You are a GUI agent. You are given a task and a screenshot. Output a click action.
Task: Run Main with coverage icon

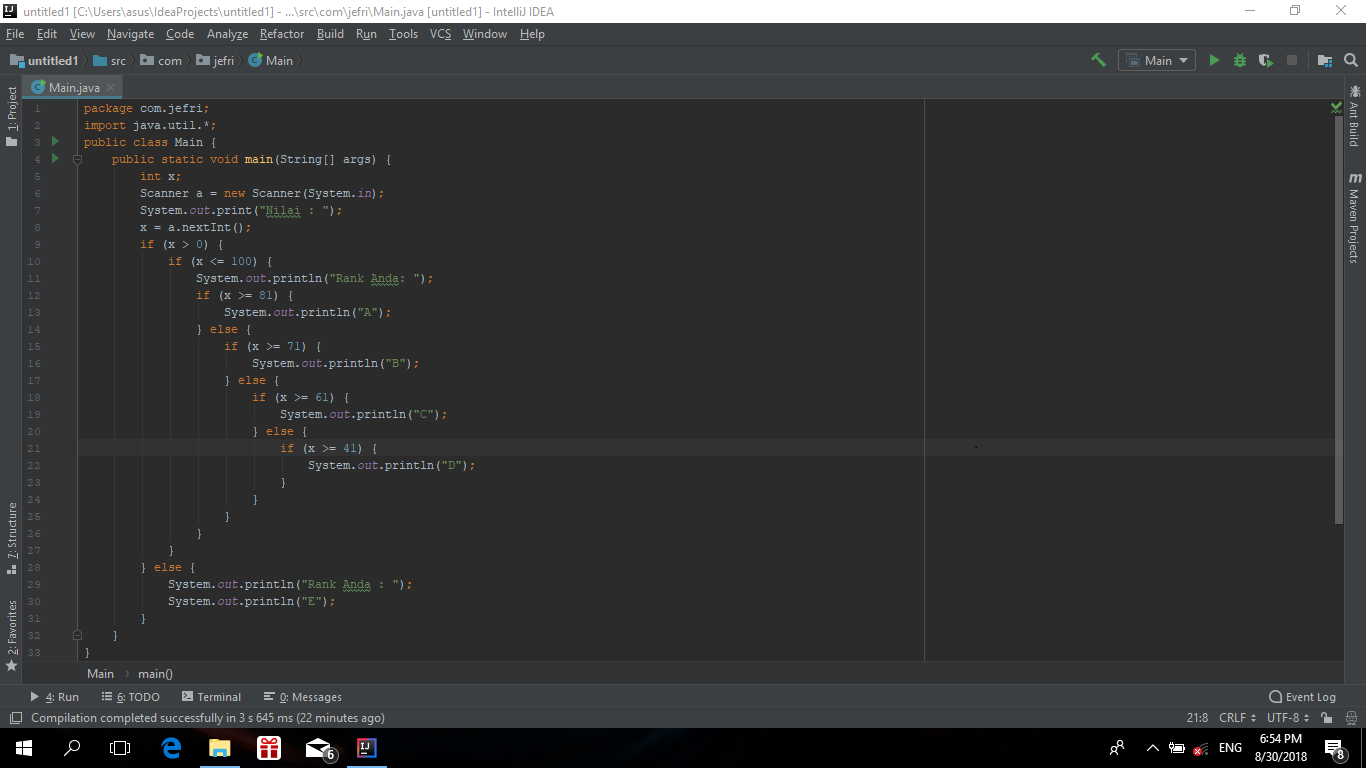click(x=1265, y=60)
